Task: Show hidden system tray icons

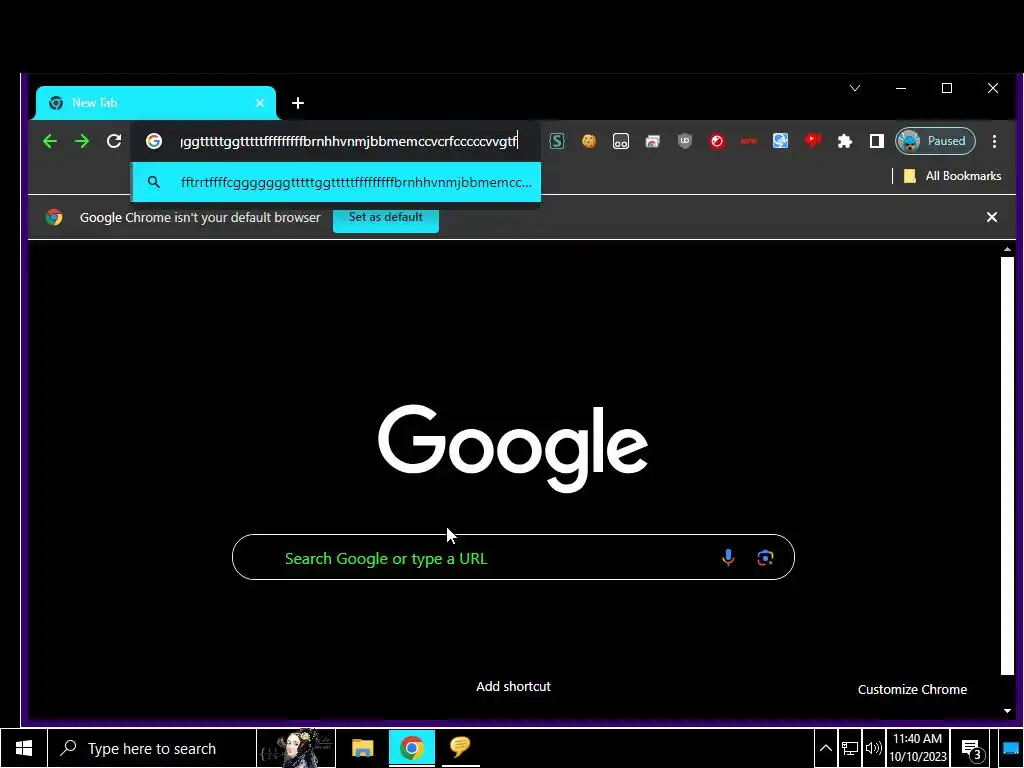Action: click(x=825, y=748)
